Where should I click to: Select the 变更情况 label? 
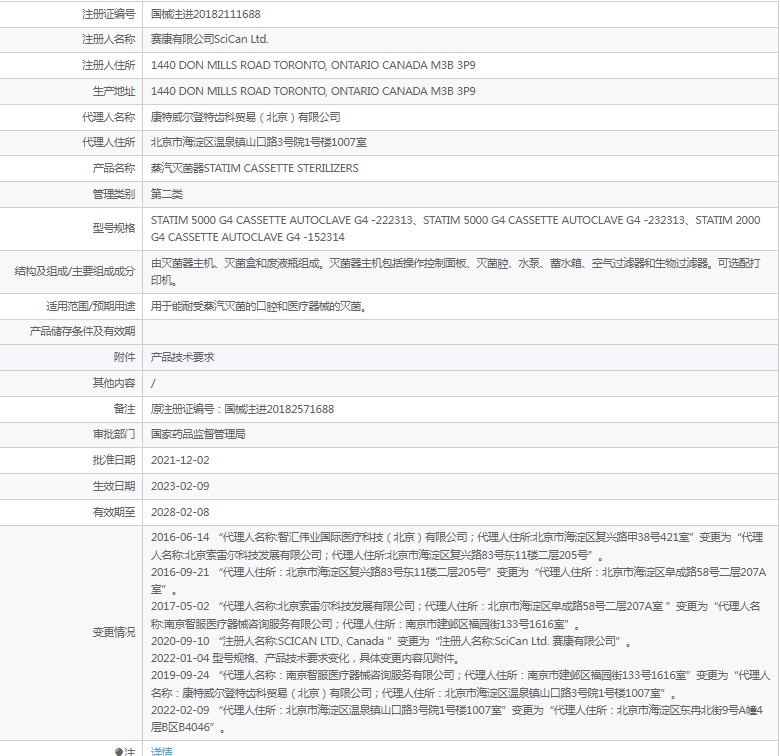point(113,632)
